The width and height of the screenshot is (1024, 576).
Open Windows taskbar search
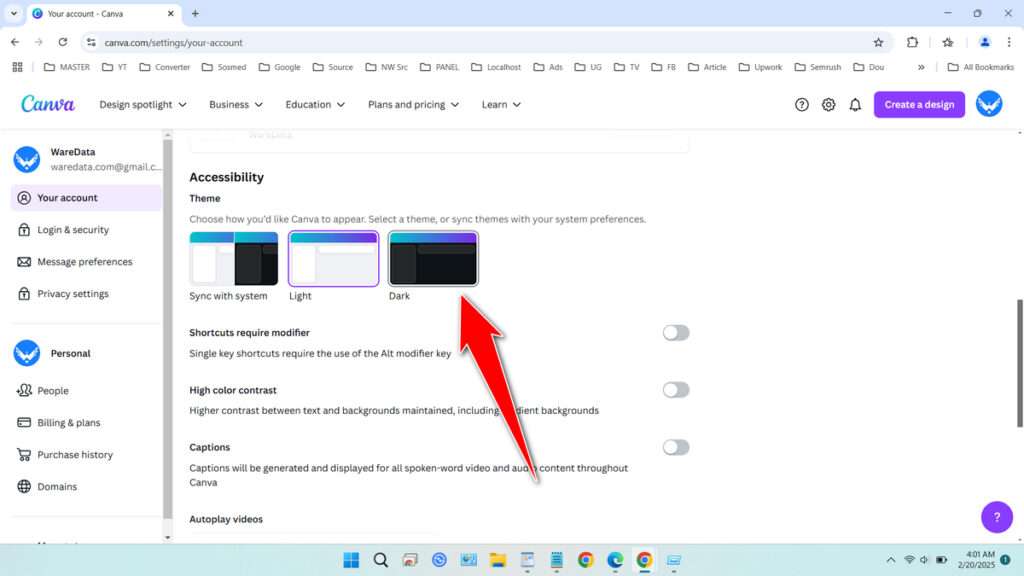point(381,560)
